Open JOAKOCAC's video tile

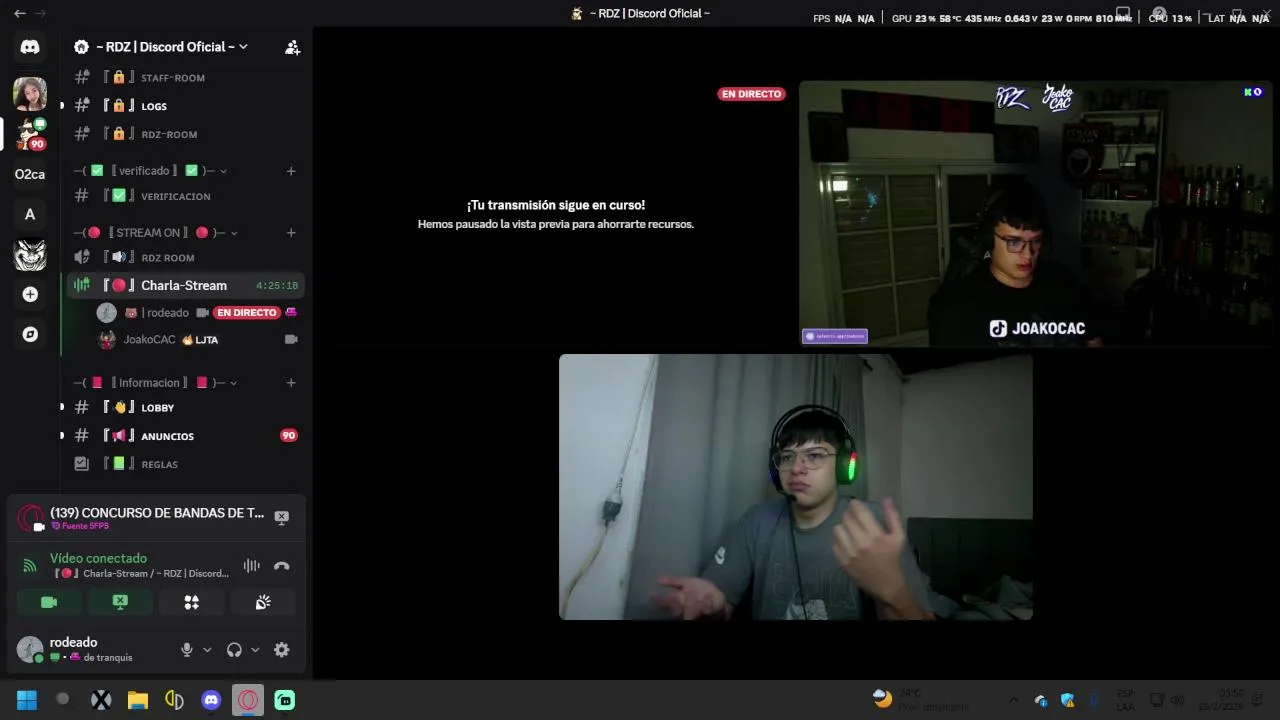[x=1036, y=214]
